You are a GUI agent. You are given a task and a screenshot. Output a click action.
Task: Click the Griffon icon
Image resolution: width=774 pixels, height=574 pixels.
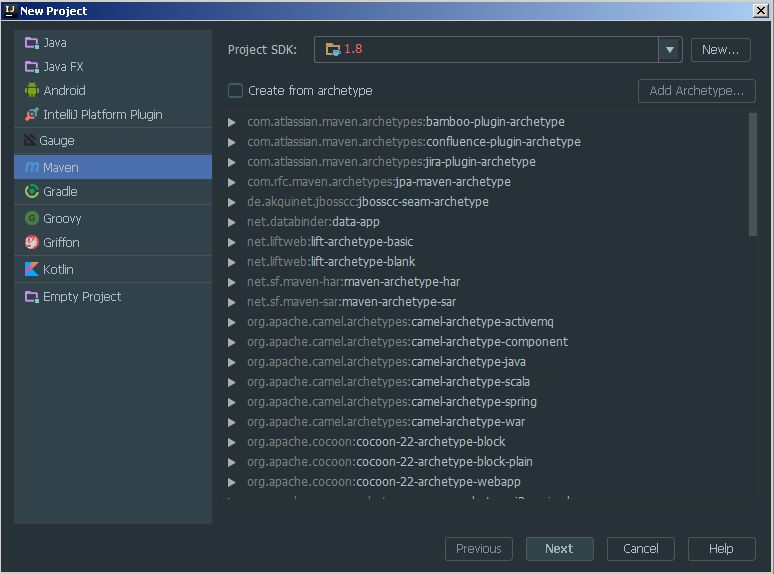click(32, 242)
